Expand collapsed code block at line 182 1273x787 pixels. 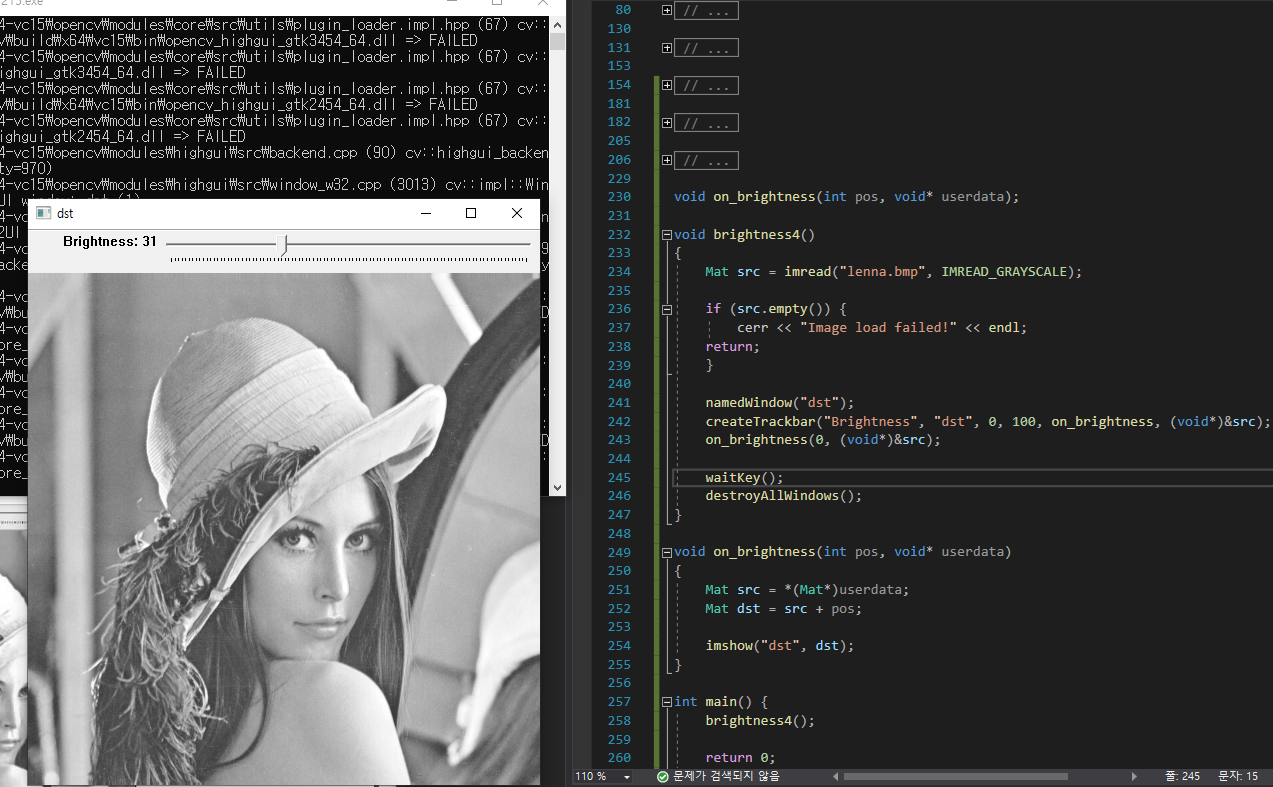pyautogui.click(x=667, y=123)
